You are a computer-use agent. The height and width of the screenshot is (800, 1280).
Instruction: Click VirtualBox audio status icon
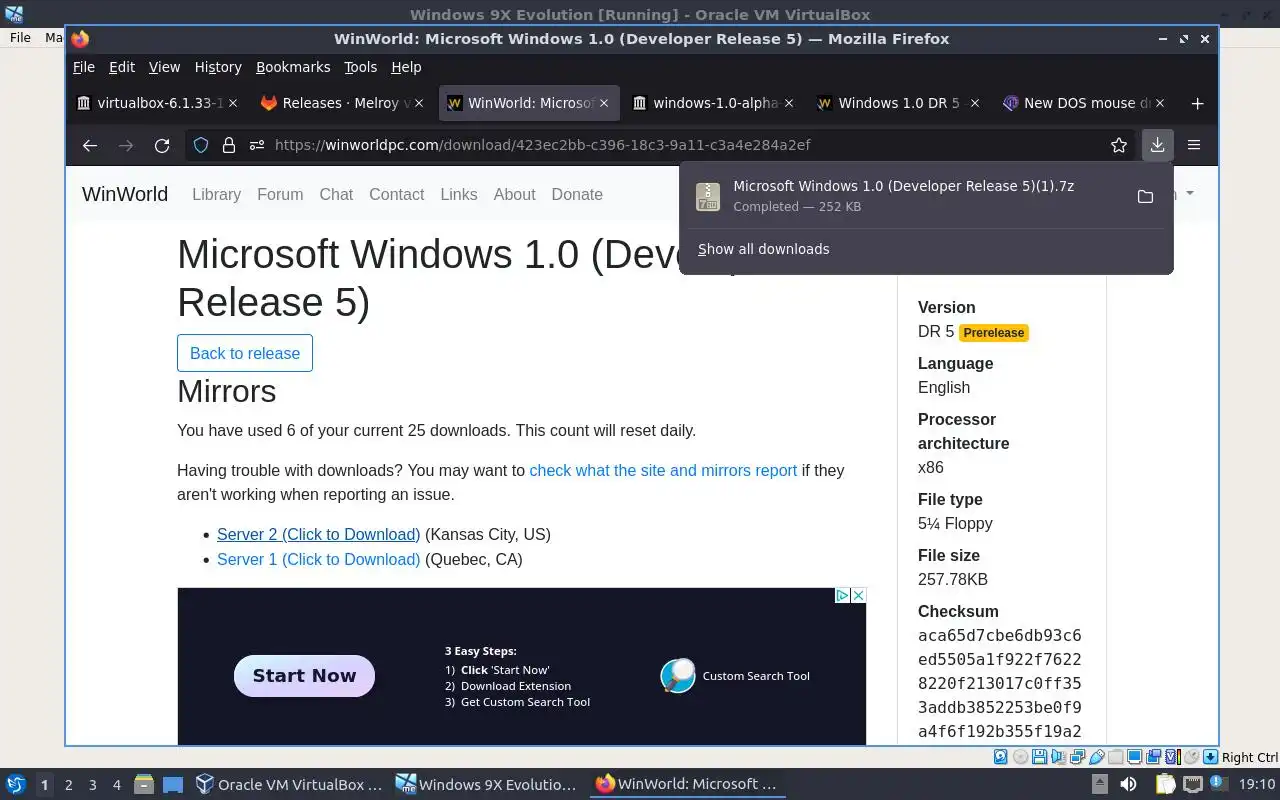pos(1058,757)
